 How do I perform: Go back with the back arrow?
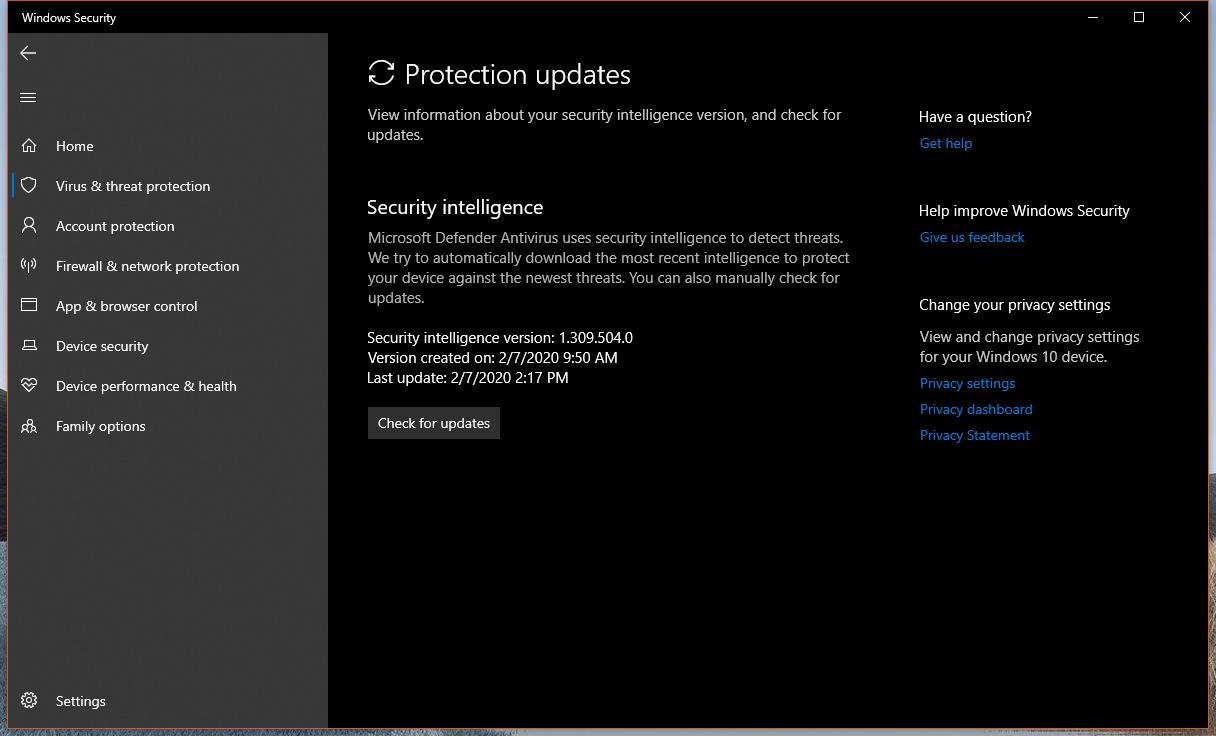pyautogui.click(x=28, y=53)
